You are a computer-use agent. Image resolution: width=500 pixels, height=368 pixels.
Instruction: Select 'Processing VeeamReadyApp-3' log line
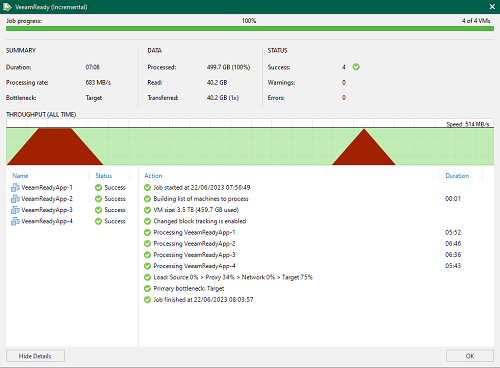pos(194,255)
